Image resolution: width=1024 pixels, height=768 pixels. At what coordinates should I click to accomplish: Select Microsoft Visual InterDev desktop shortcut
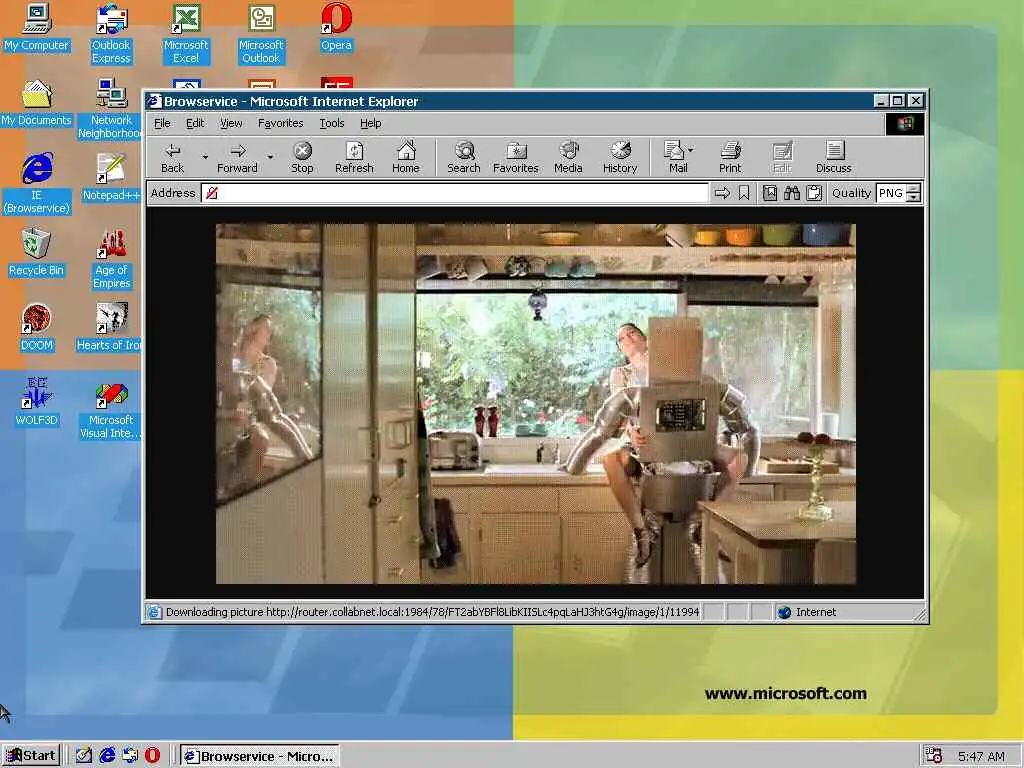tap(110, 411)
